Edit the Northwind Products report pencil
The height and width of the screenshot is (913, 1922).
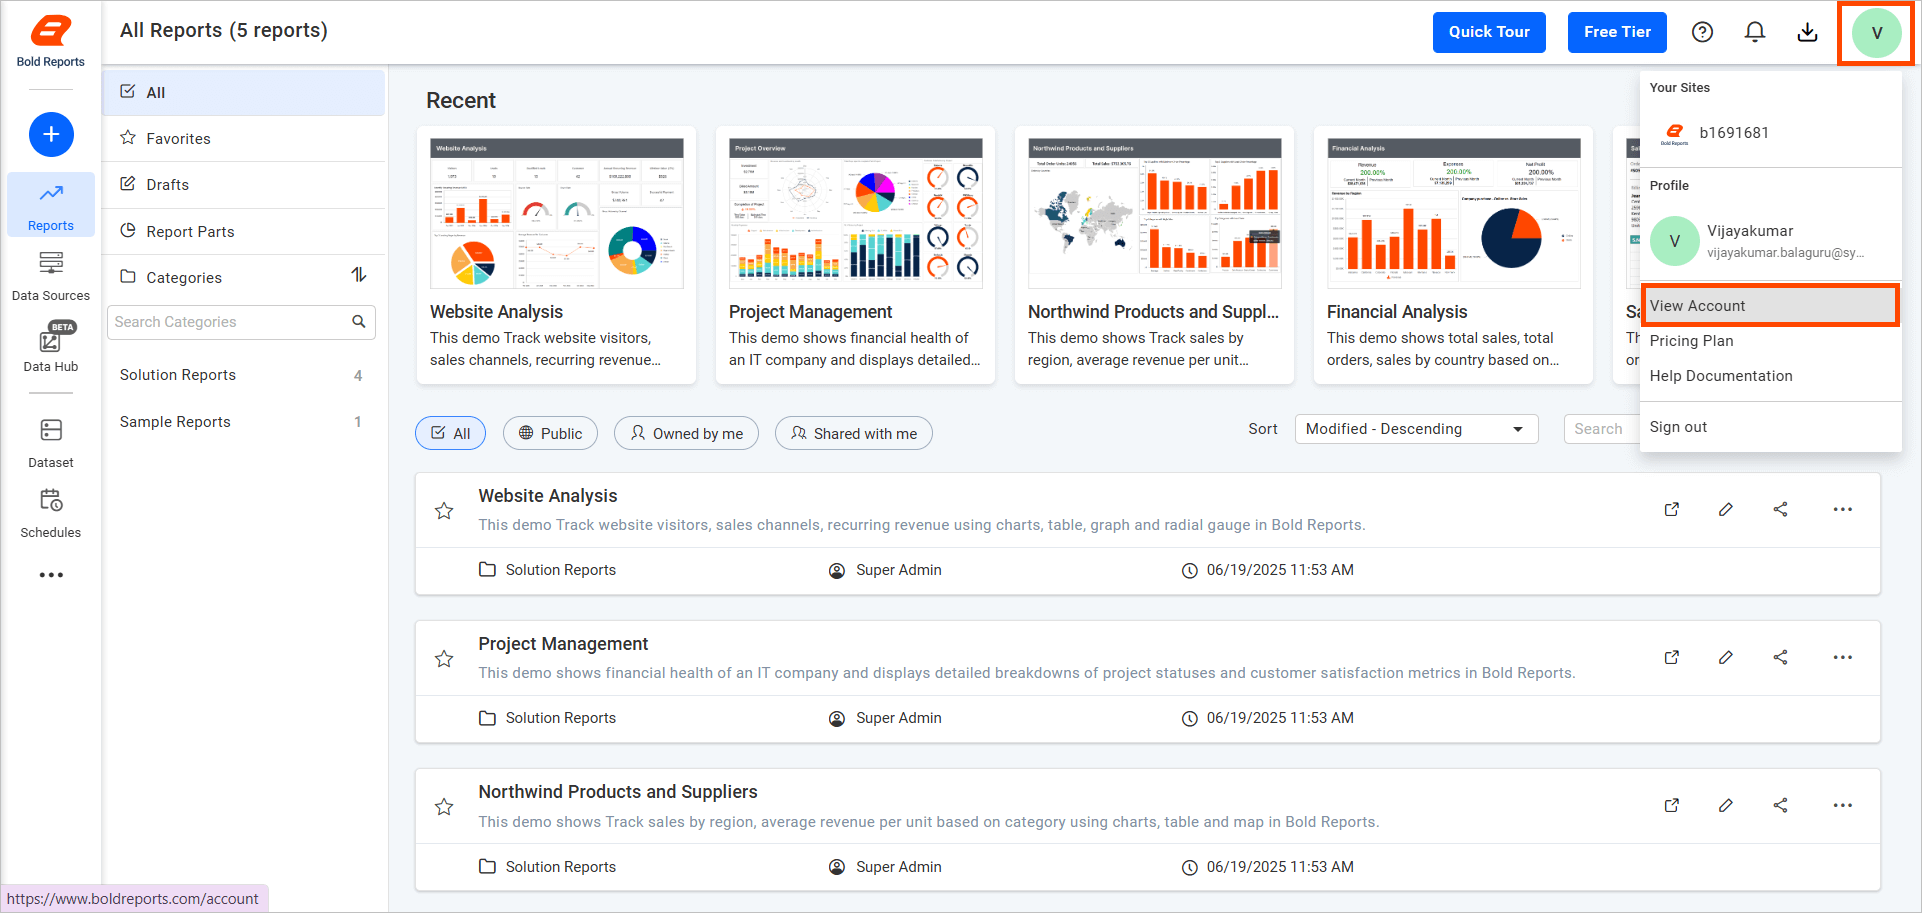pyautogui.click(x=1726, y=805)
